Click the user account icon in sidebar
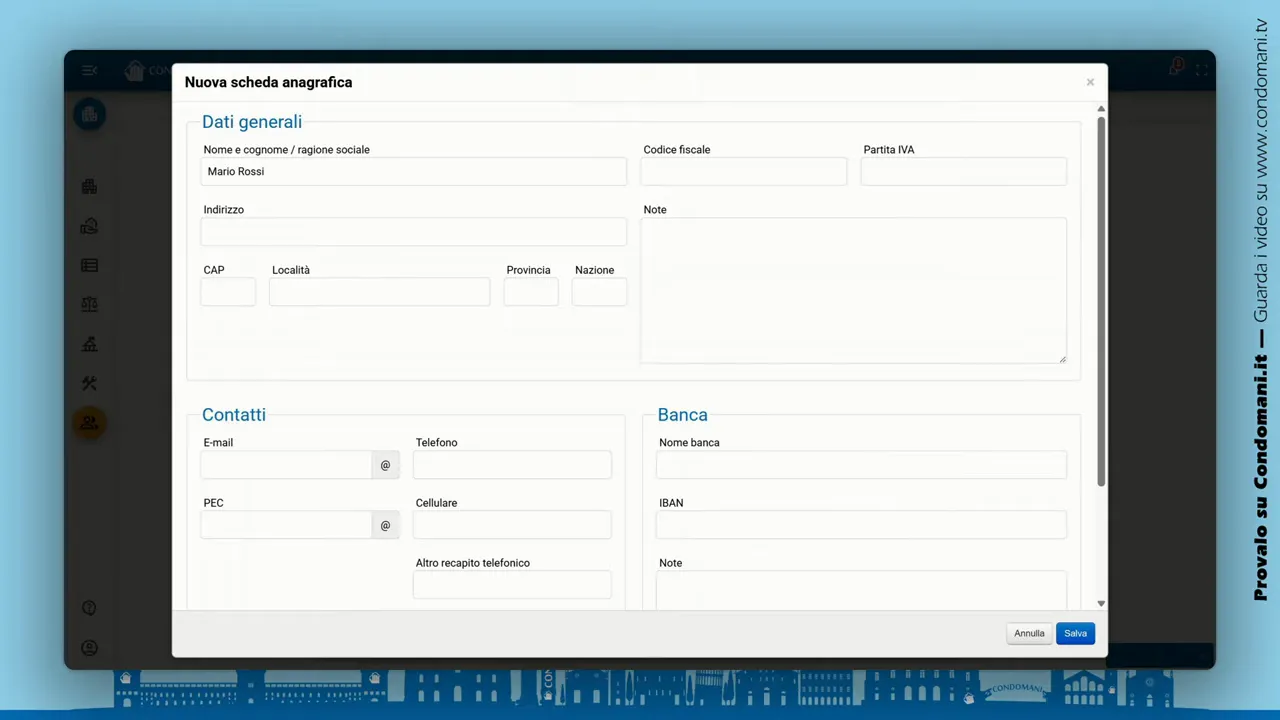 pyautogui.click(x=89, y=648)
